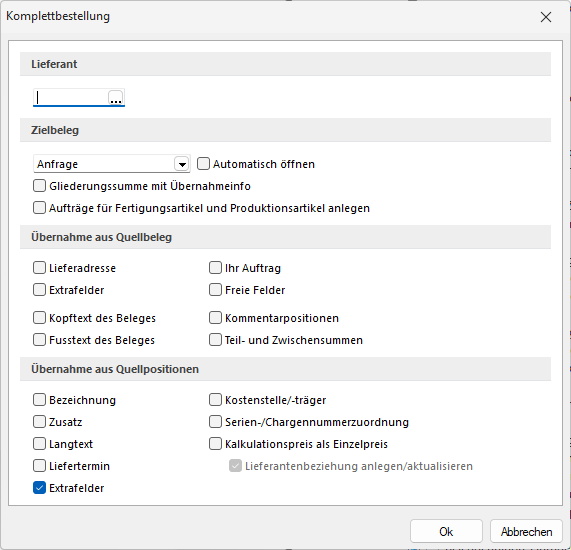Open supplier lookup via the ellipsis button
The width and height of the screenshot is (571, 550).
pyautogui.click(x=116, y=98)
